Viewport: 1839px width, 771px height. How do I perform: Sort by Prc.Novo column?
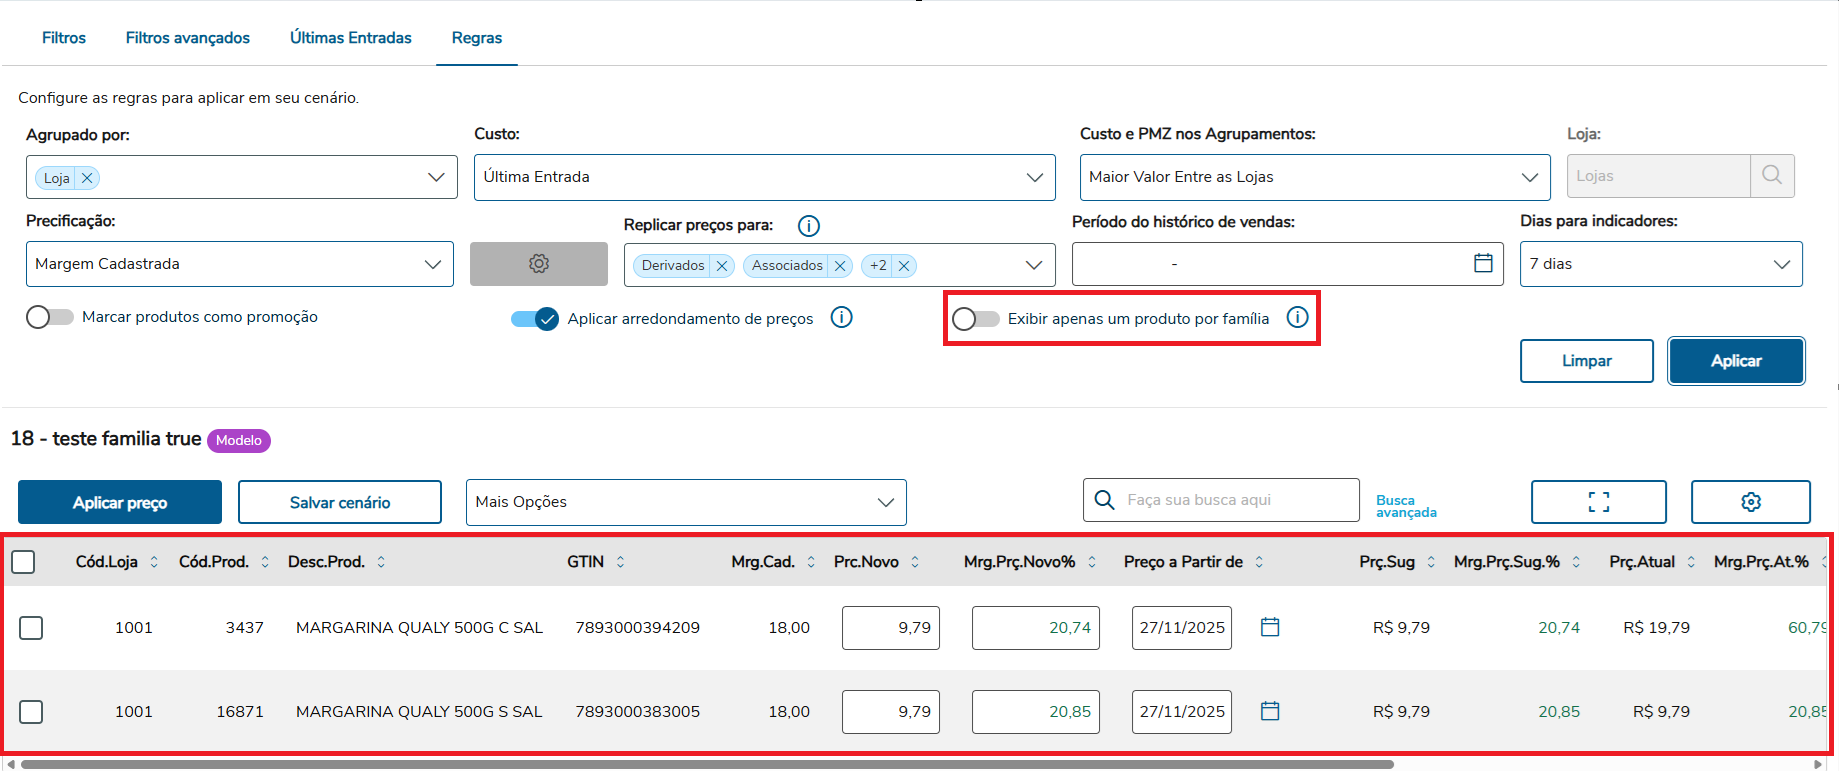915,562
